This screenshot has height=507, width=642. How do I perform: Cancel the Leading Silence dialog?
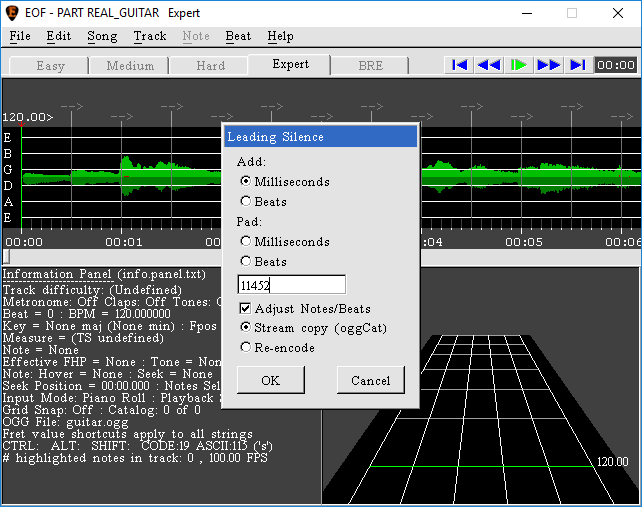point(370,380)
